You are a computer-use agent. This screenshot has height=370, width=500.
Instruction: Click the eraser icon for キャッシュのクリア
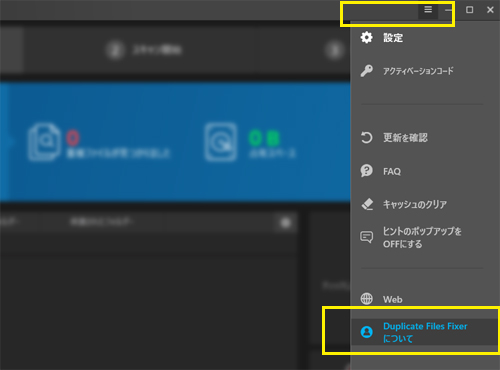pyautogui.click(x=367, y=204)
